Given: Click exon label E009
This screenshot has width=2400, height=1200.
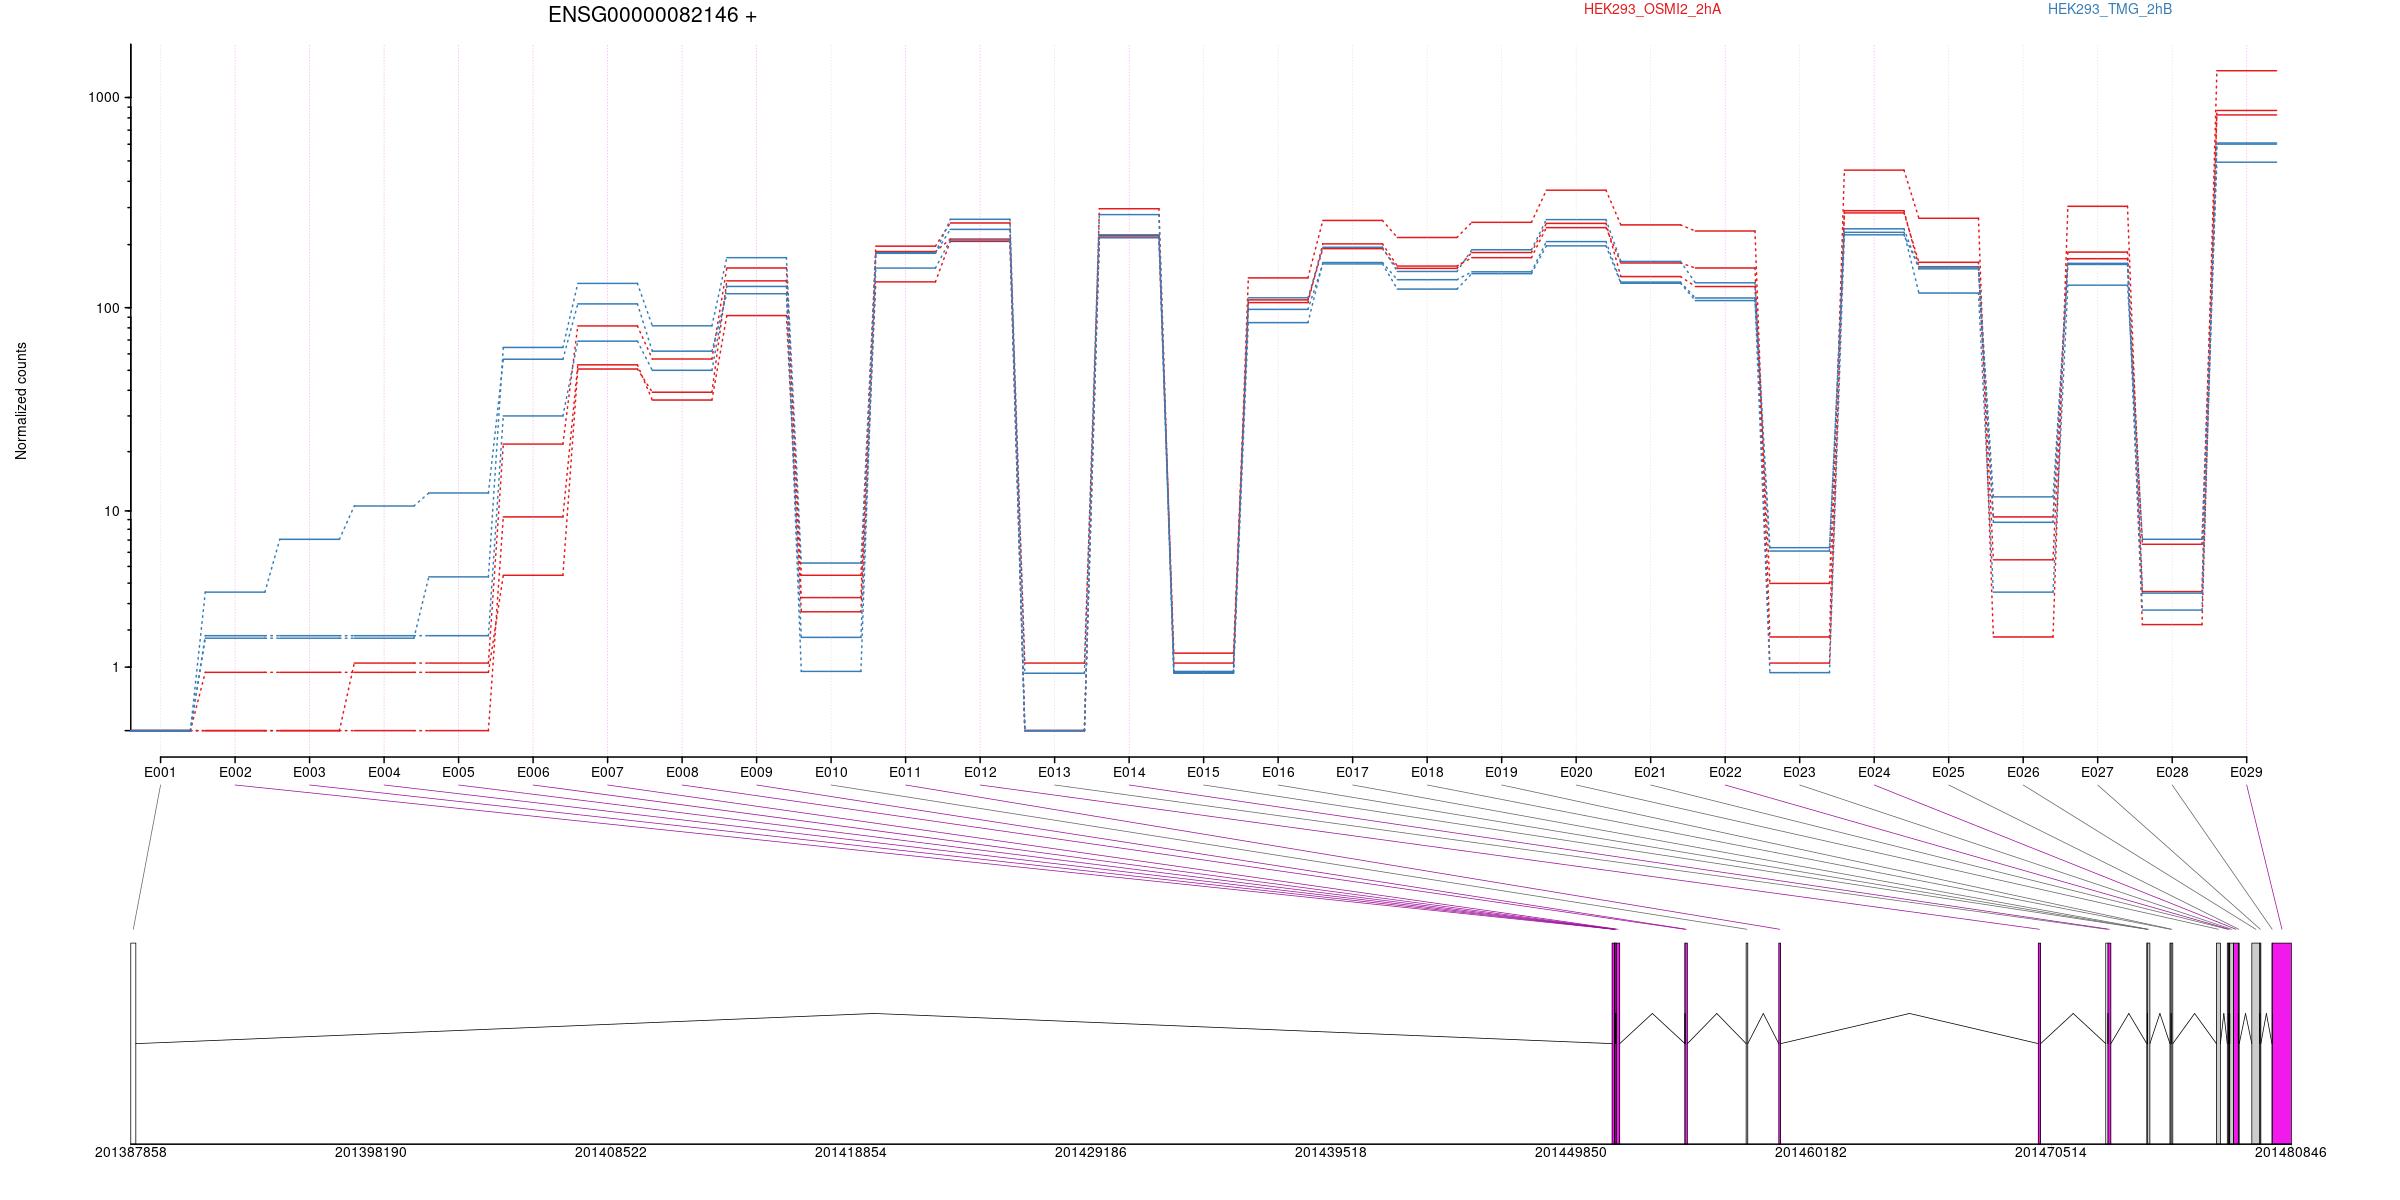Looking at the screenshot, I should 756,772.
